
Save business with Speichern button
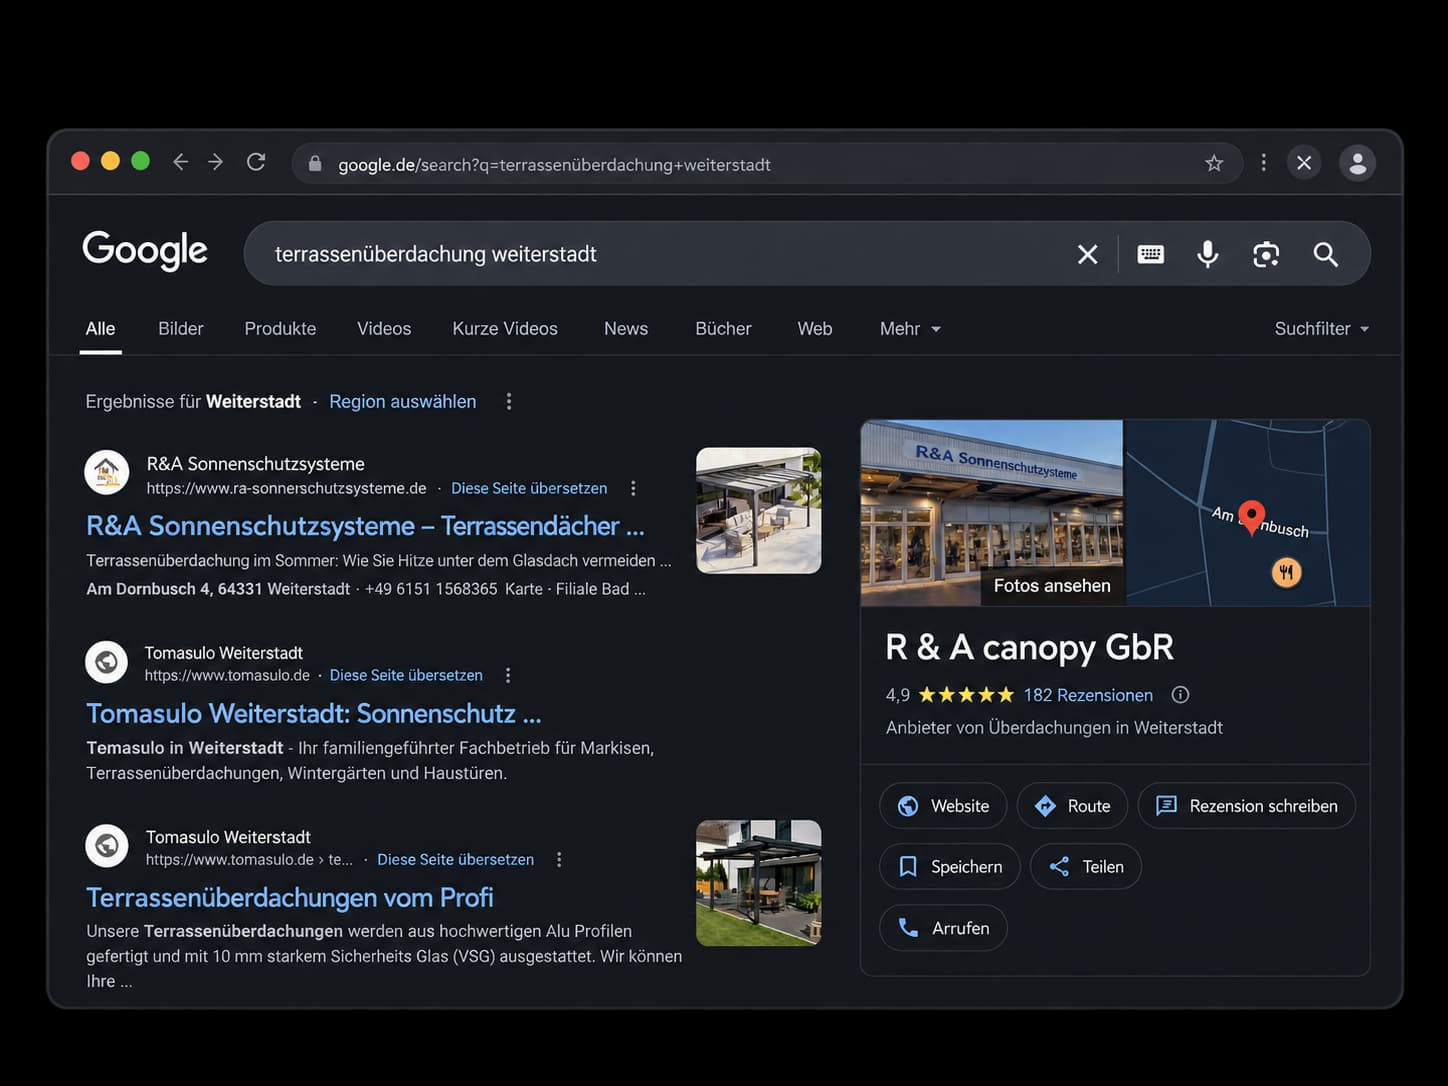(x=950, y=867)
